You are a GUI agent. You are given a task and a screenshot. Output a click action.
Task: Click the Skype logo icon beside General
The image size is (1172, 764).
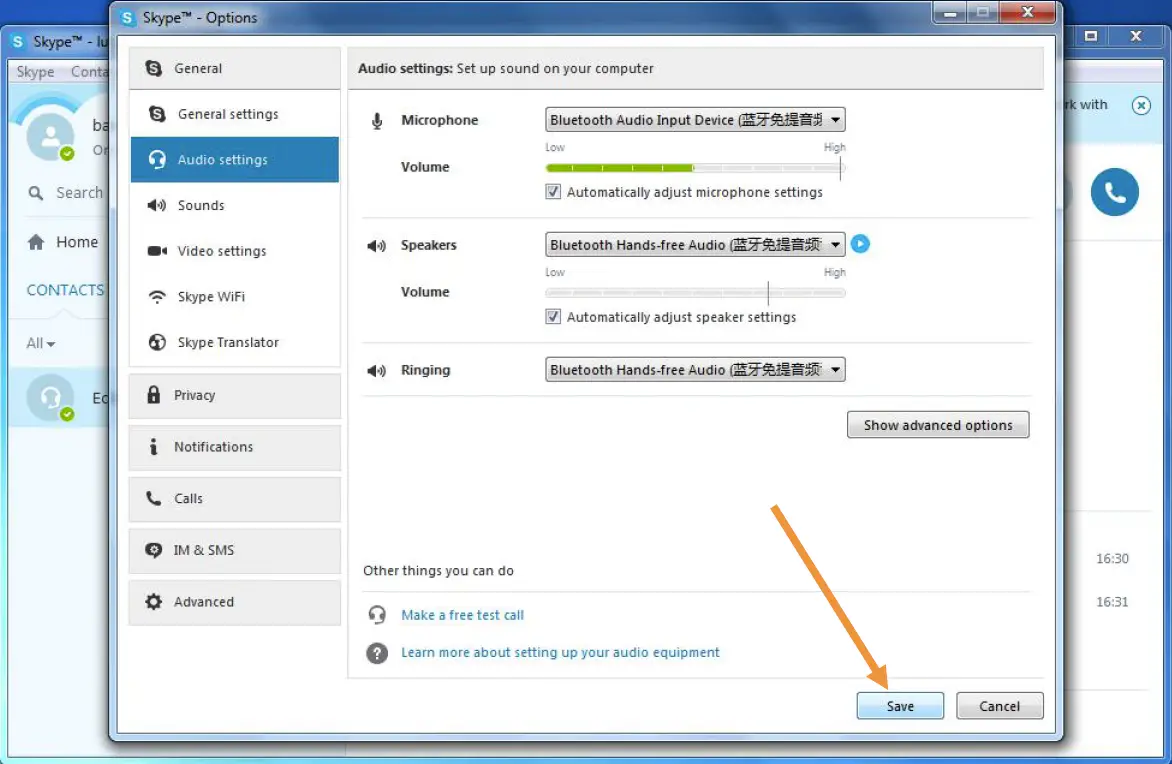[154, 68]
